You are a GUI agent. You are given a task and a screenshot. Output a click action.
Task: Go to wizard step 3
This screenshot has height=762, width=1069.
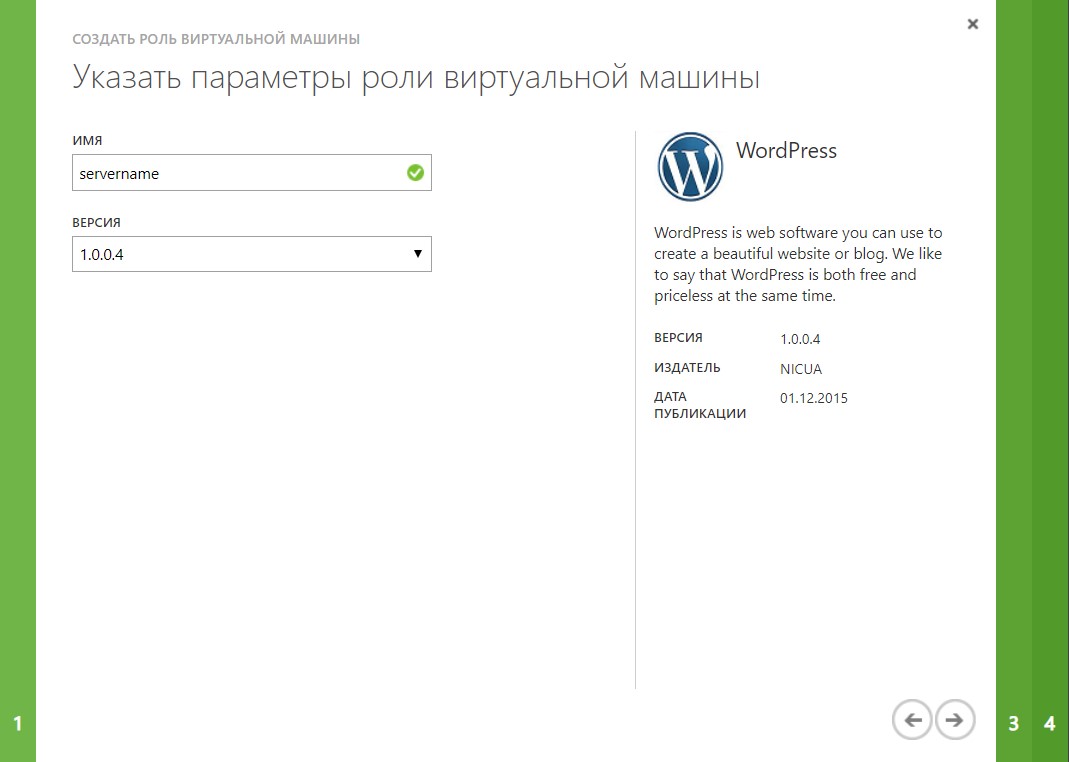click(x=1014, y=723)
